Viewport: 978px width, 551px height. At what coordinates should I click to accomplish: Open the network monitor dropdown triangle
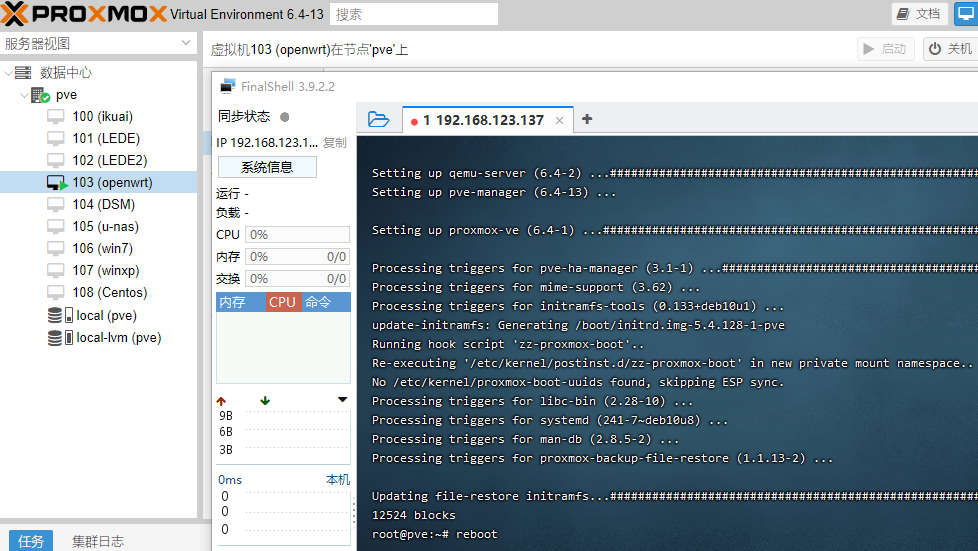tap(343, 400)
